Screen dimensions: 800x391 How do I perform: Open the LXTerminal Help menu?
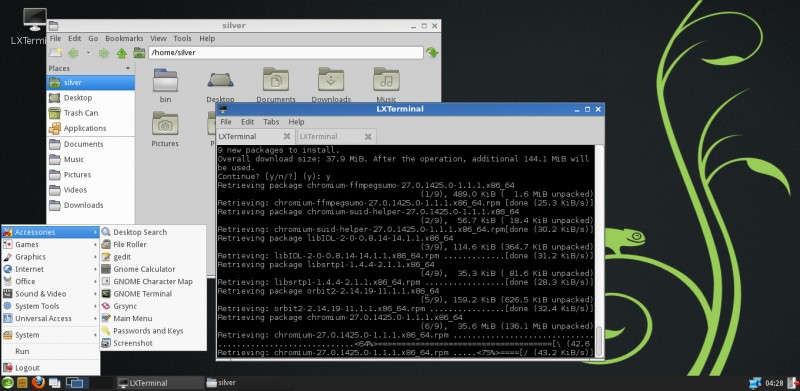(296, 122)
